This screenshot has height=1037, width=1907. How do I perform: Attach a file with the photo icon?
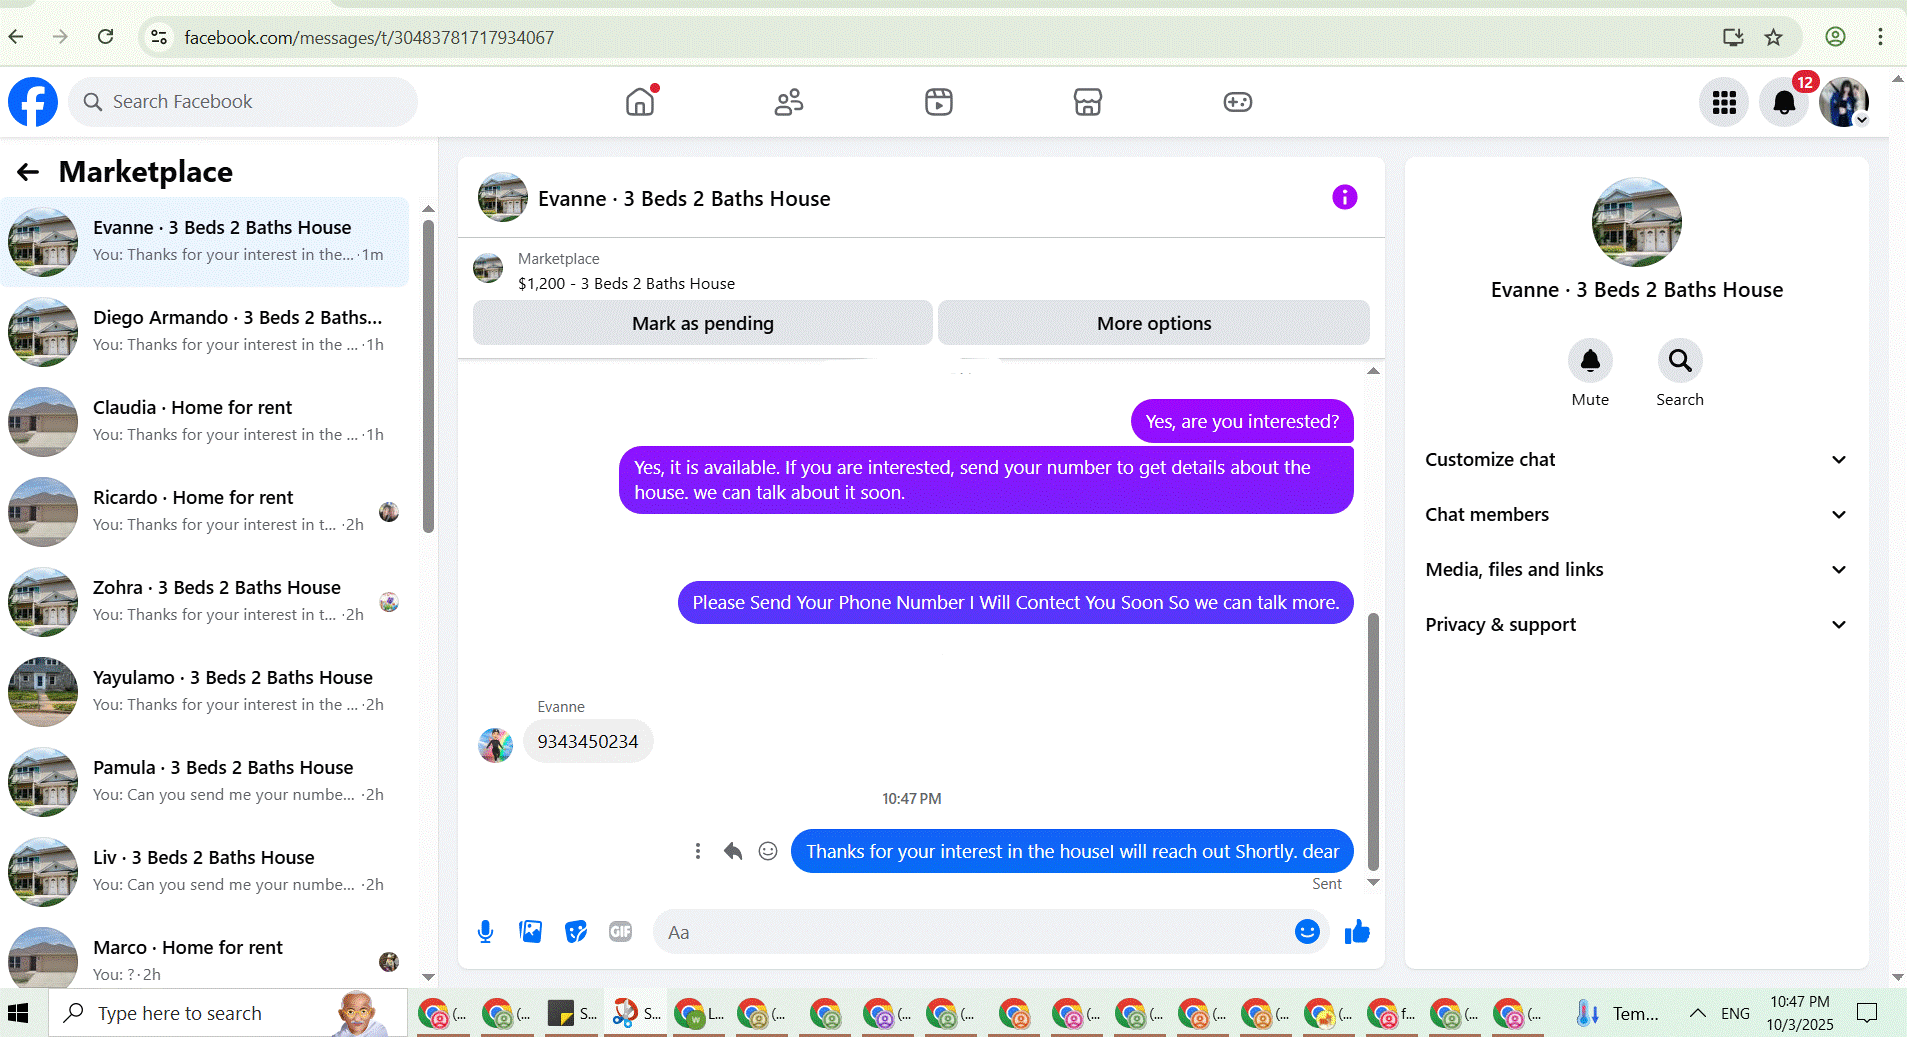(531, 932)
